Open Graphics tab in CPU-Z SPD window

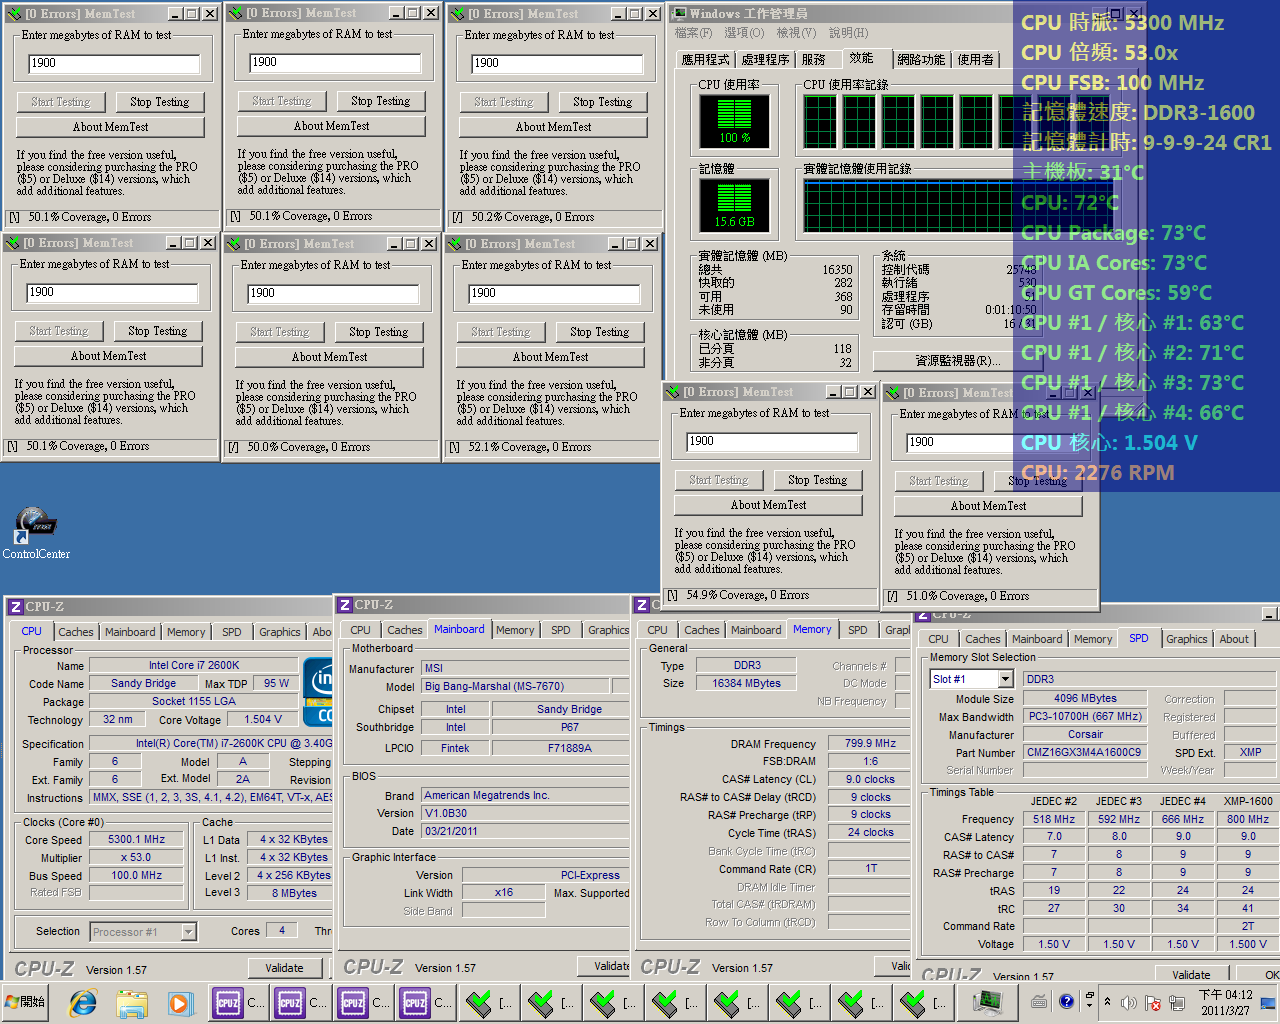pyautogui.click(x=1187, y=639)
